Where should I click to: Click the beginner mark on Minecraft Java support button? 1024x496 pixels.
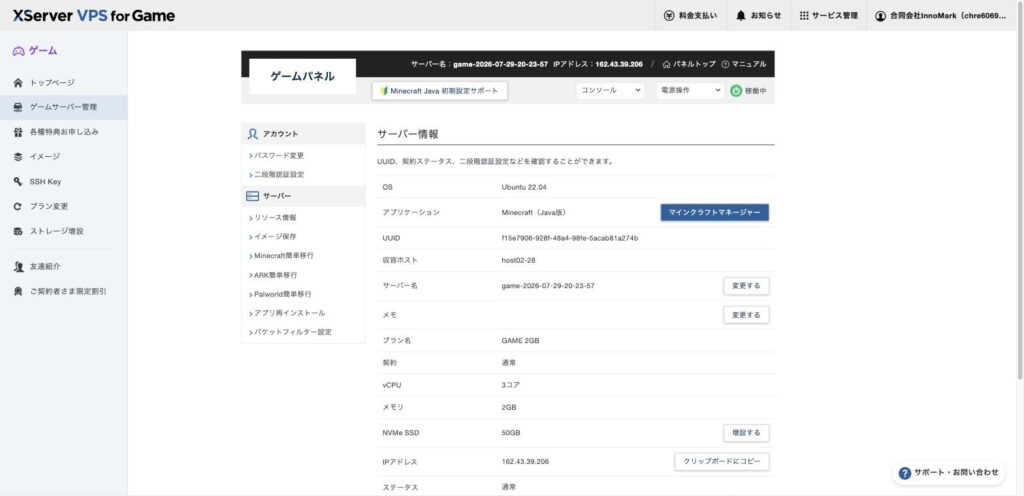pos(384,91)
